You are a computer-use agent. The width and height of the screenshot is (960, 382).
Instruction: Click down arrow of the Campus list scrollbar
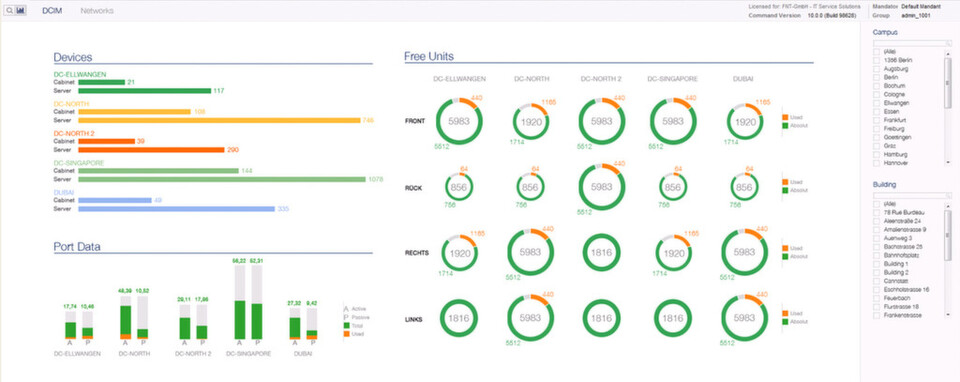948,163
